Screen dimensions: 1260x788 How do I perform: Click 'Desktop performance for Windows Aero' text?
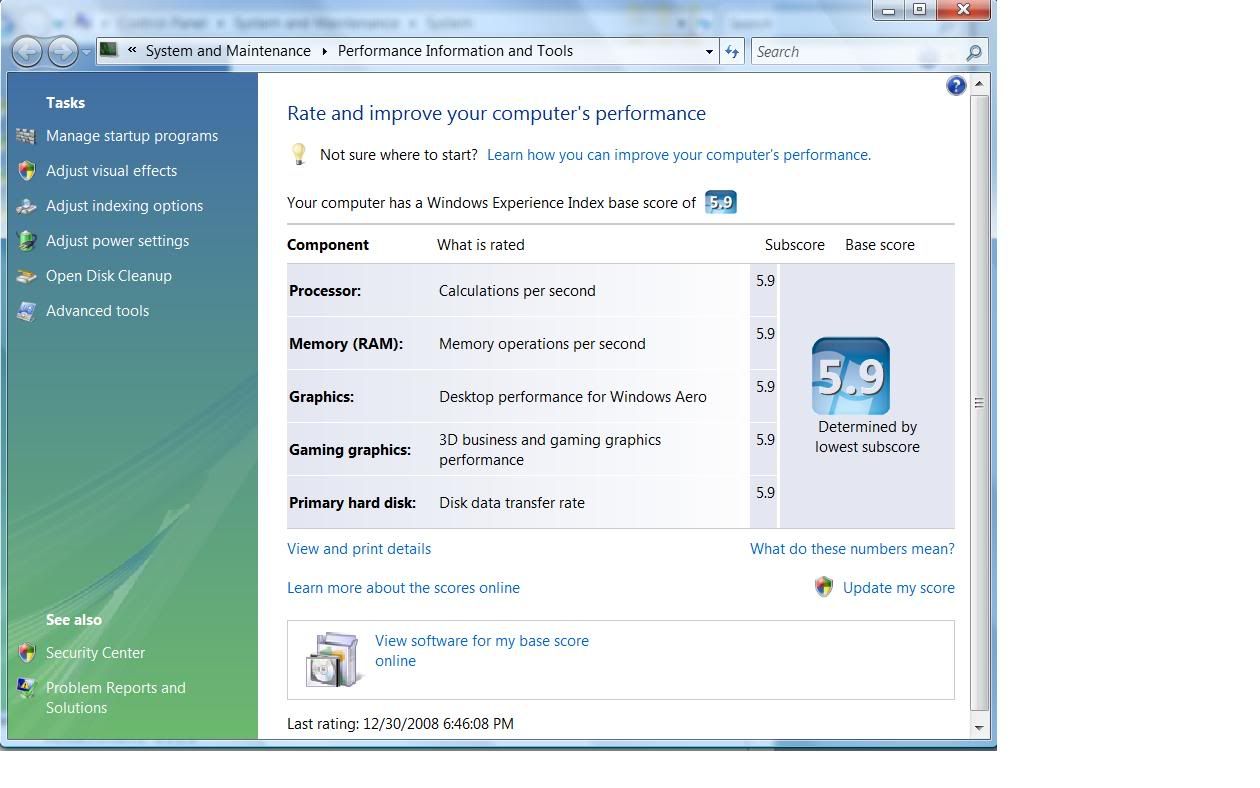pos(573,397)
